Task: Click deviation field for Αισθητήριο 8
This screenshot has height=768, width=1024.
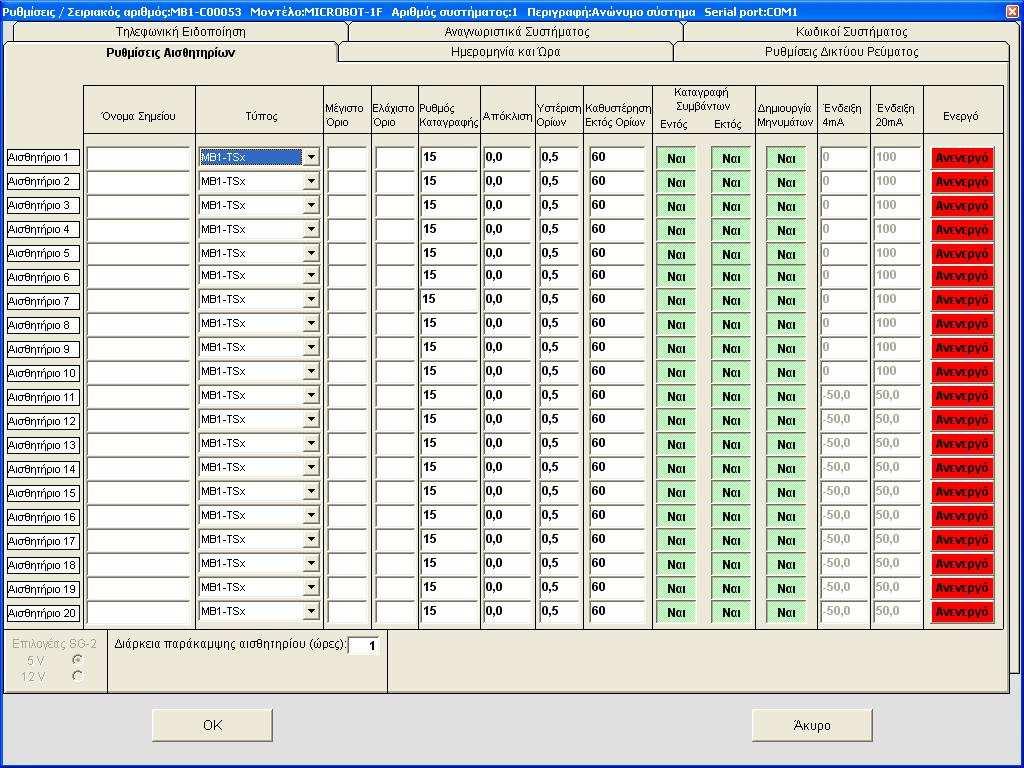Action: click(x=508, y=323)
